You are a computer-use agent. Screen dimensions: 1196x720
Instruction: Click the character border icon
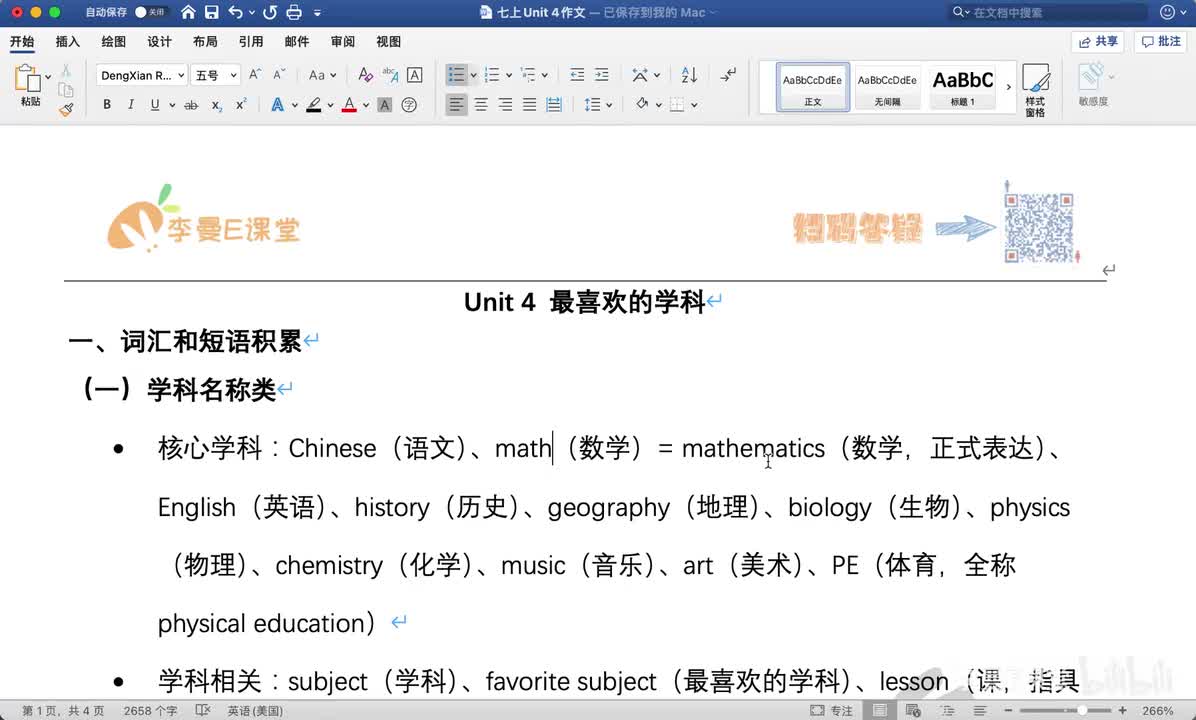(x=415, y=75)
